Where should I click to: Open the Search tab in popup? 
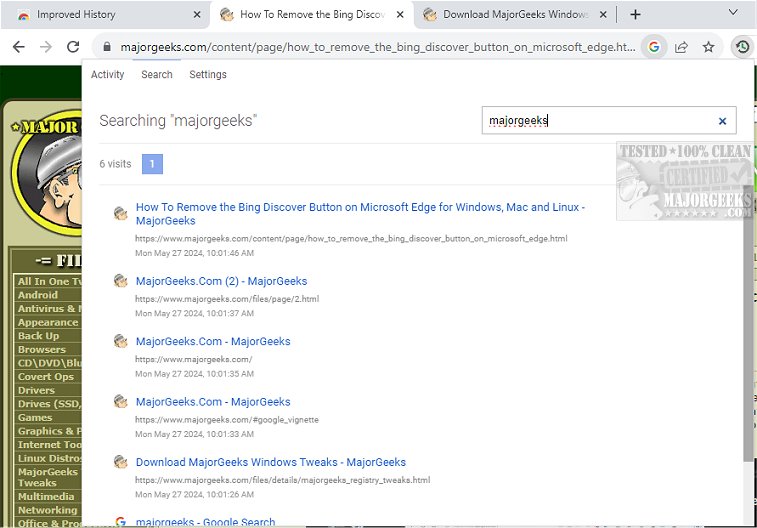[x=156, y=74]
